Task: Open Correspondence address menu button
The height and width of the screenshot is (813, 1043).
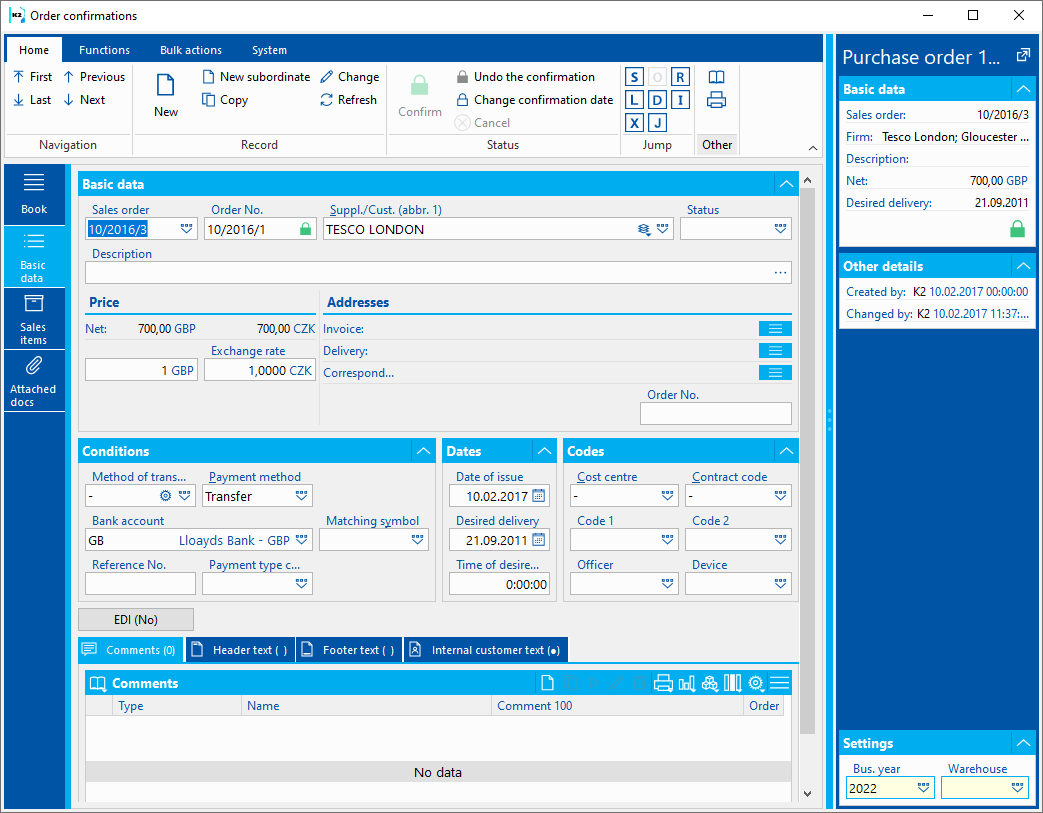Action: (x=775, y=373)
